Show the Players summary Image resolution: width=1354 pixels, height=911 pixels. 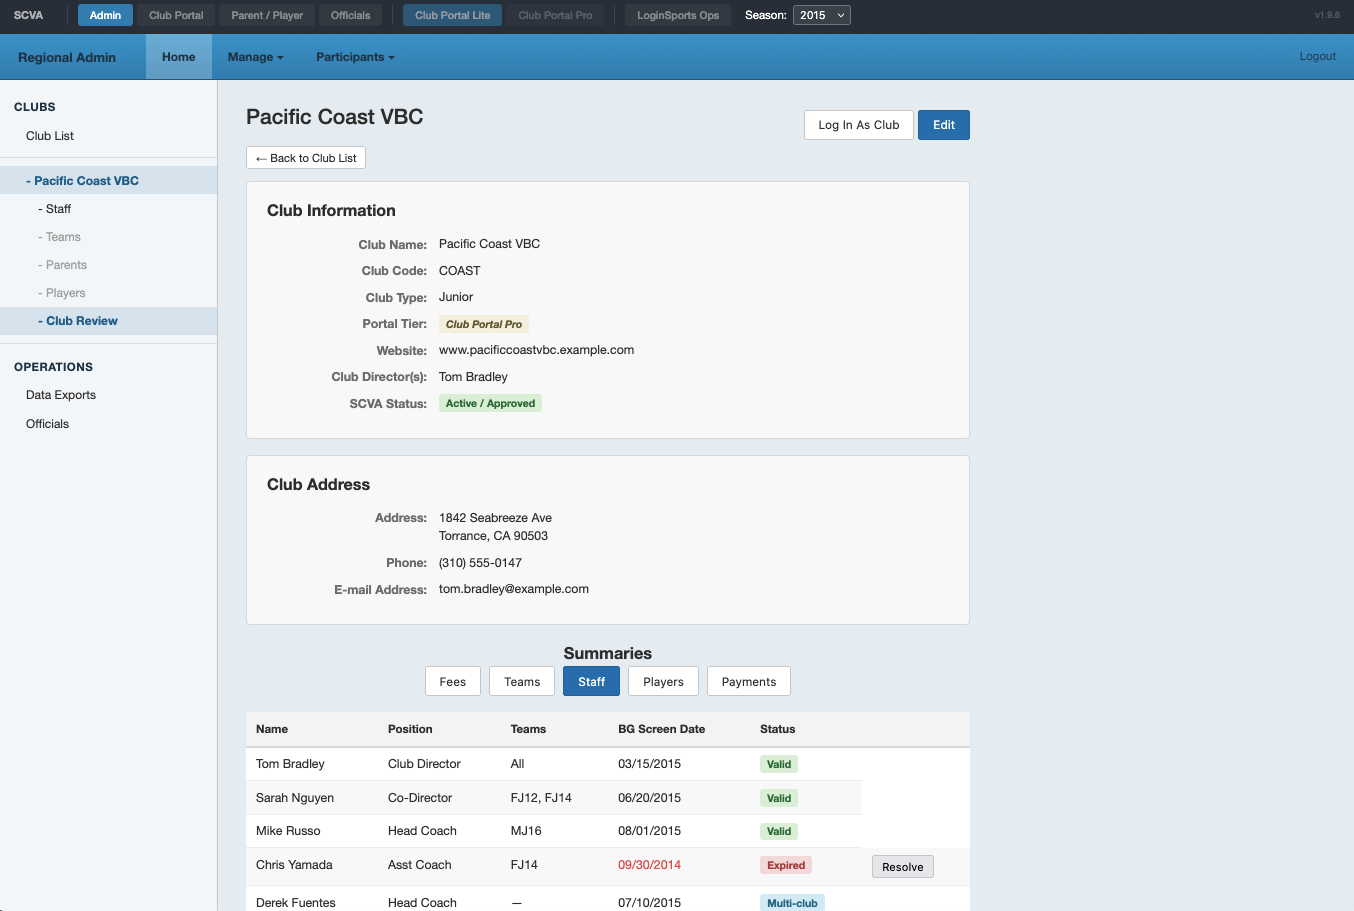point(663,681)
